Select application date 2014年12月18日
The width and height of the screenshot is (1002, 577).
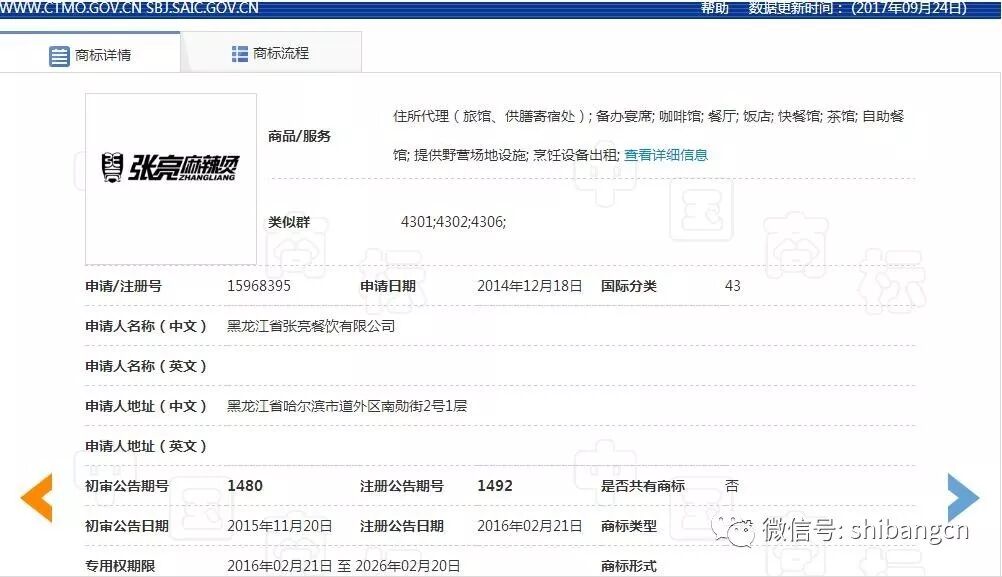coord(529,286)
